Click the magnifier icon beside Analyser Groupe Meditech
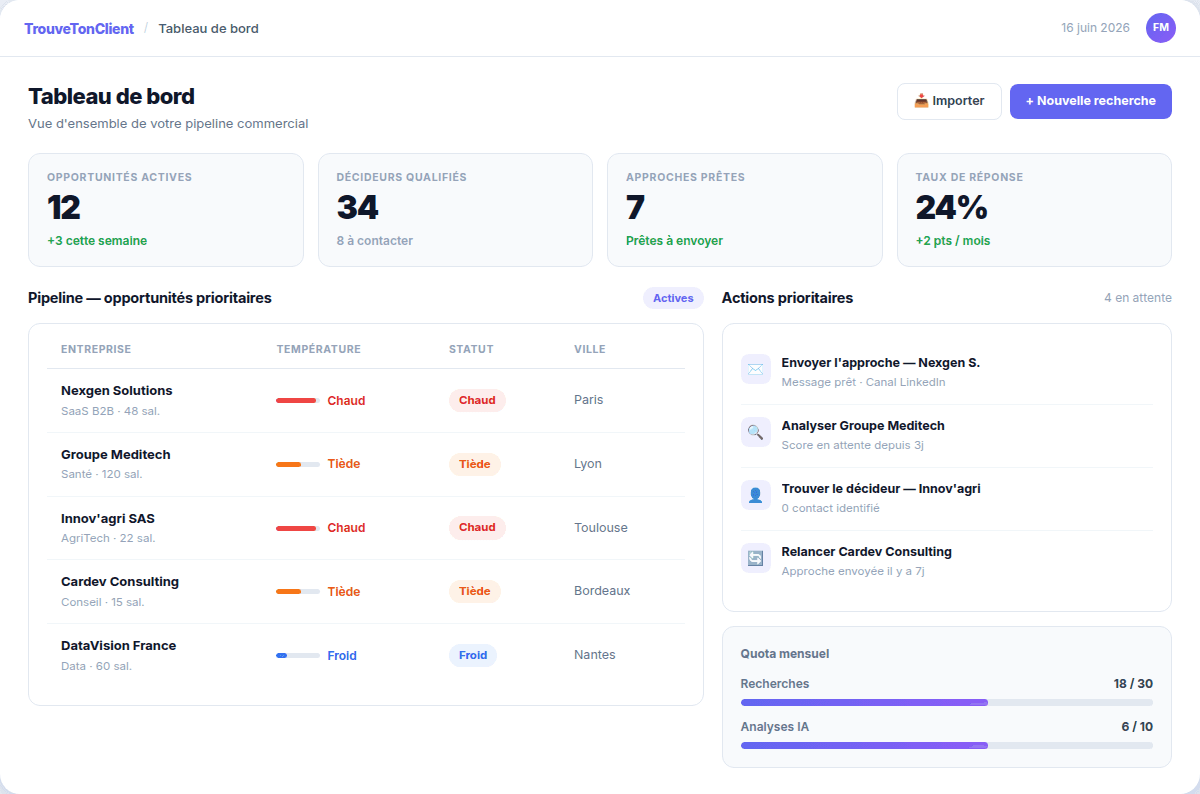 756,432
